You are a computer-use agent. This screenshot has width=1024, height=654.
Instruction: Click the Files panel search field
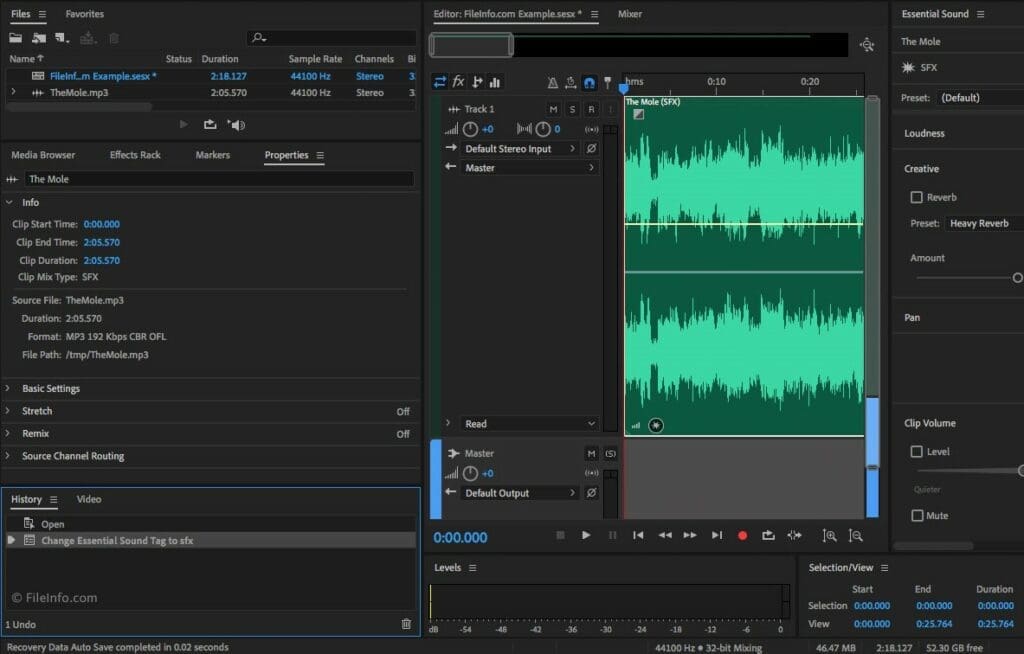point(335,38)
